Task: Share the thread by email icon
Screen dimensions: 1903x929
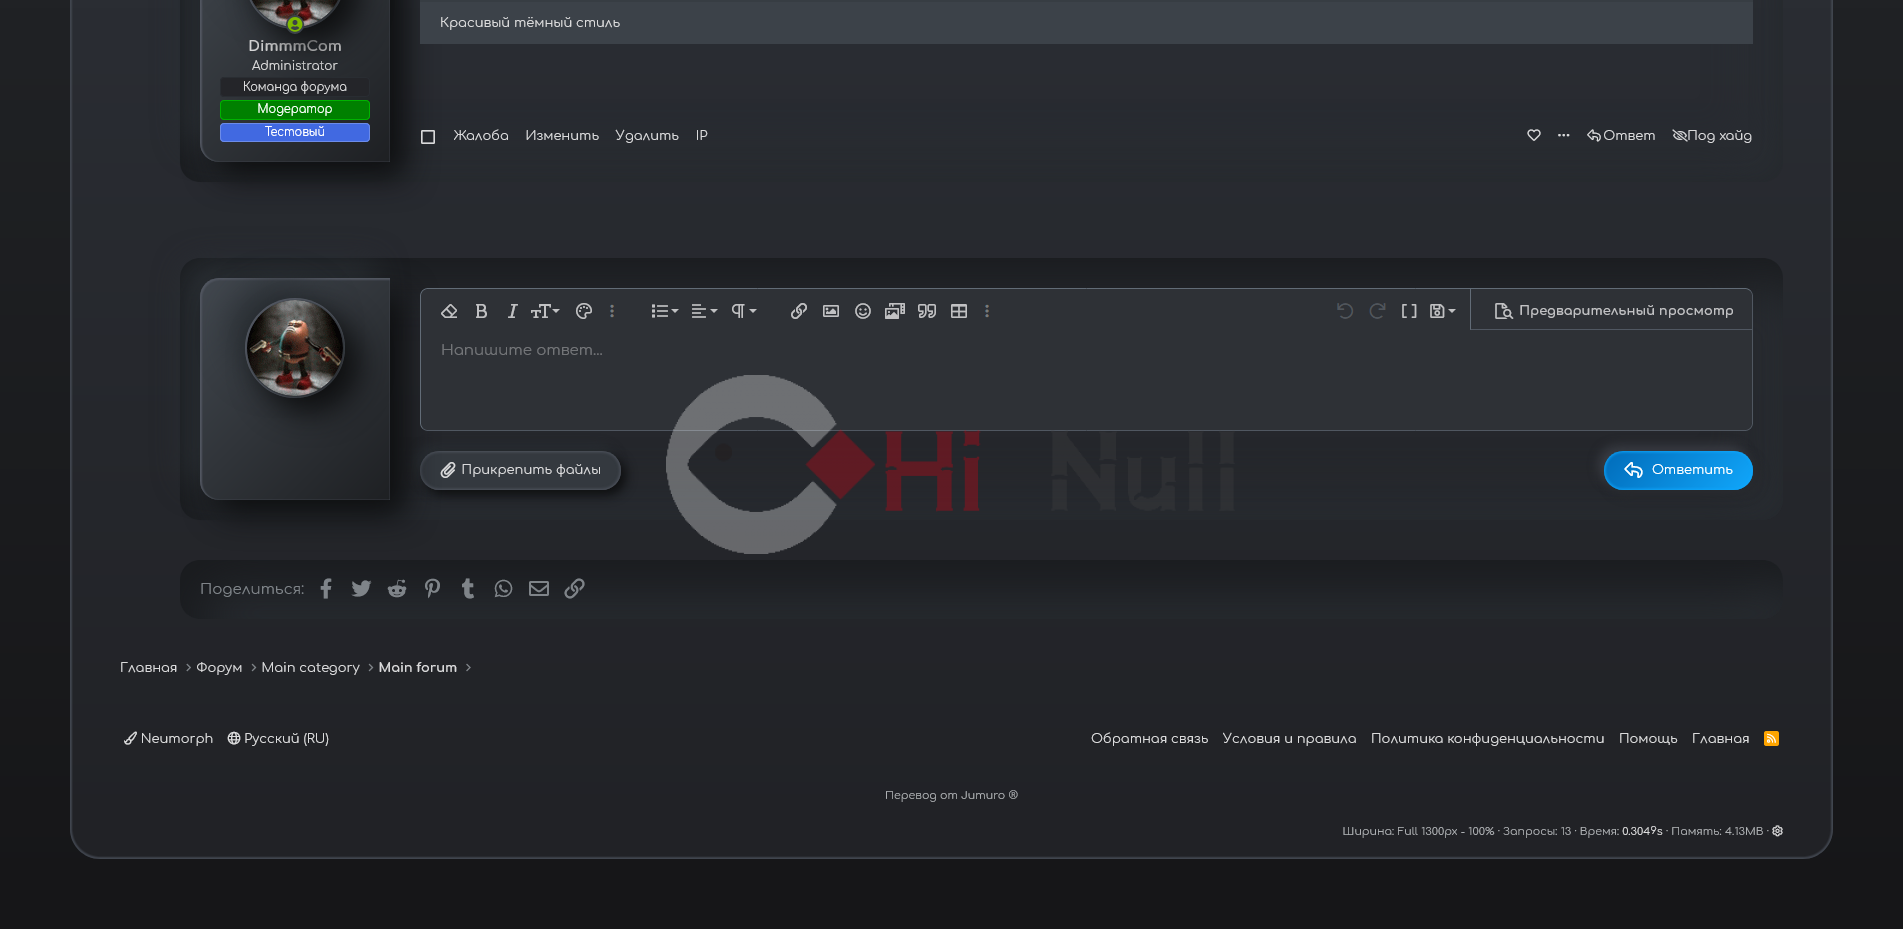Action: [x=539, y=589]
